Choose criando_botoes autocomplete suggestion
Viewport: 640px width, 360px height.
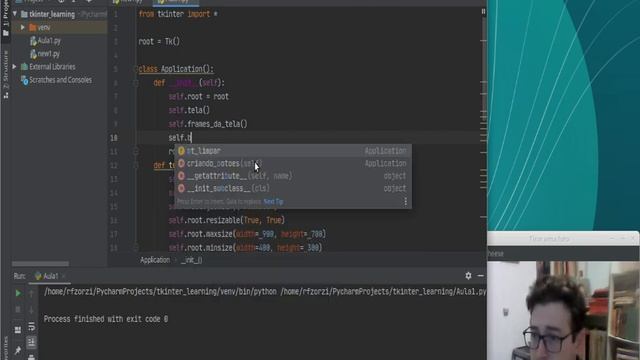[293, 164]
